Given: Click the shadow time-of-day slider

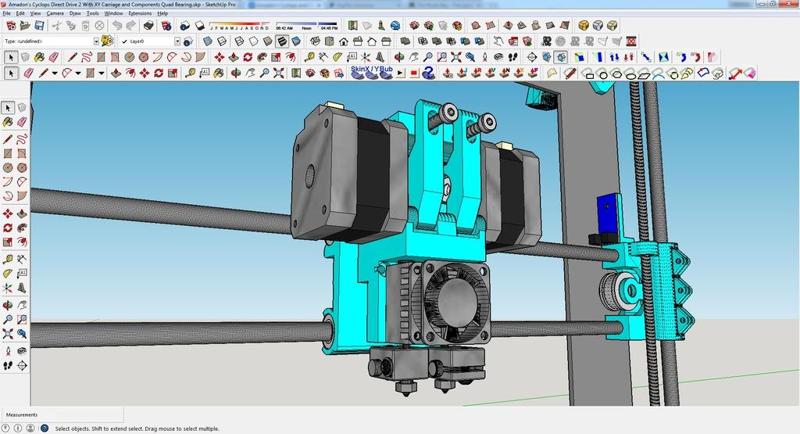Looking at the screenshot, I should pyautogui.click(x=307, y=25).
